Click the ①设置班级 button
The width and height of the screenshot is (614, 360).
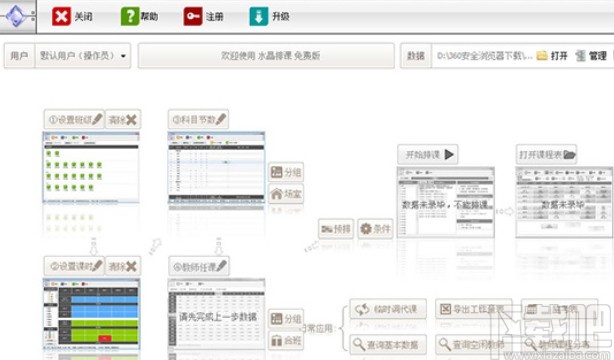tap(74, 119)
